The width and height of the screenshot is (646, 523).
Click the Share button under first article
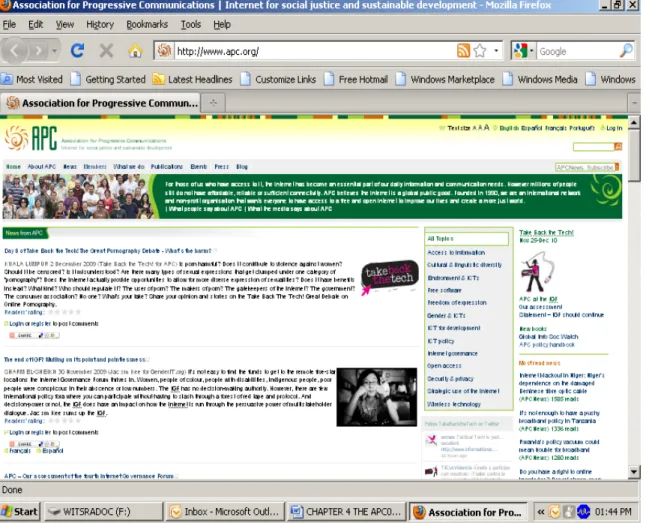pos(34,335)
